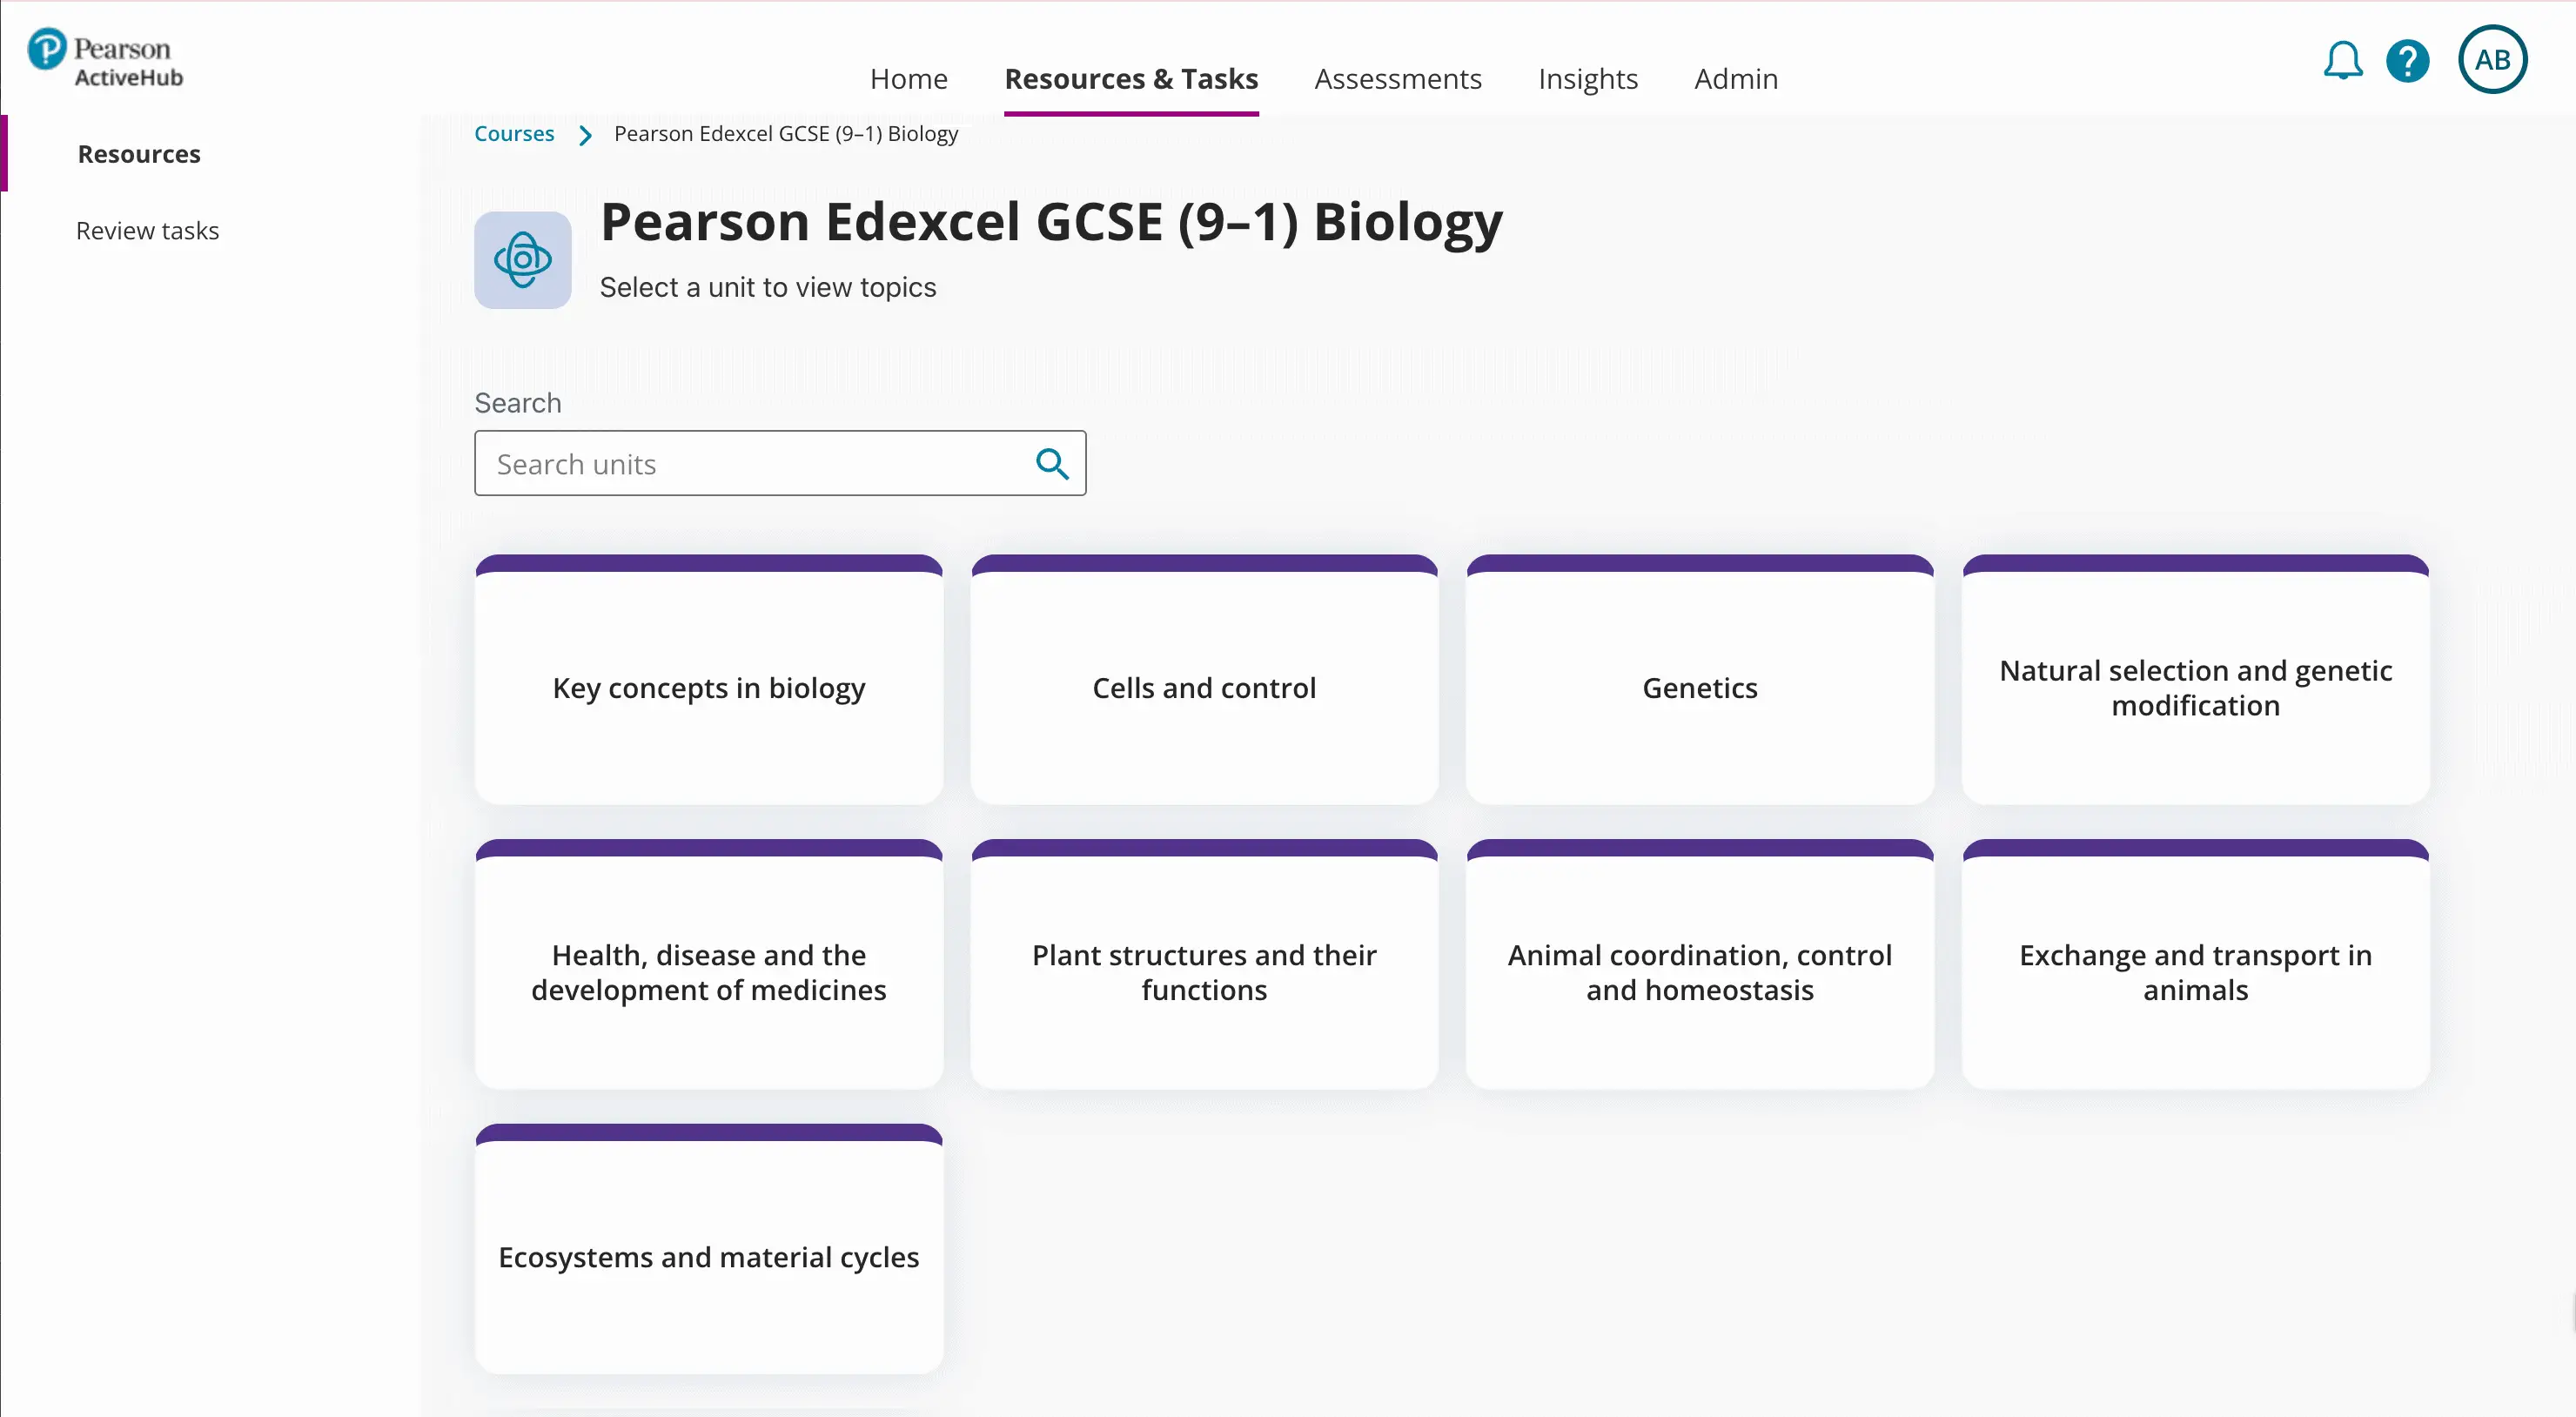Open Review tasks in the sidebar

coord(147,231)
